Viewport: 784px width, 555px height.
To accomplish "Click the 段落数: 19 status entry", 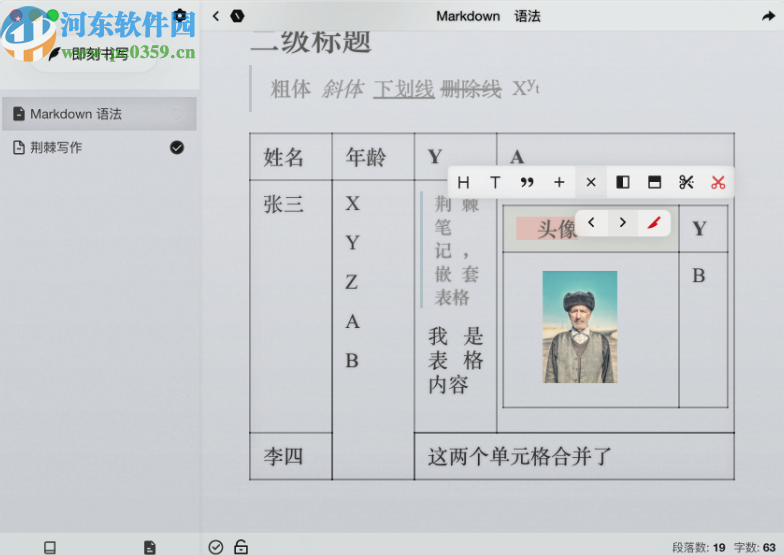I will click(x=698, y=548).
